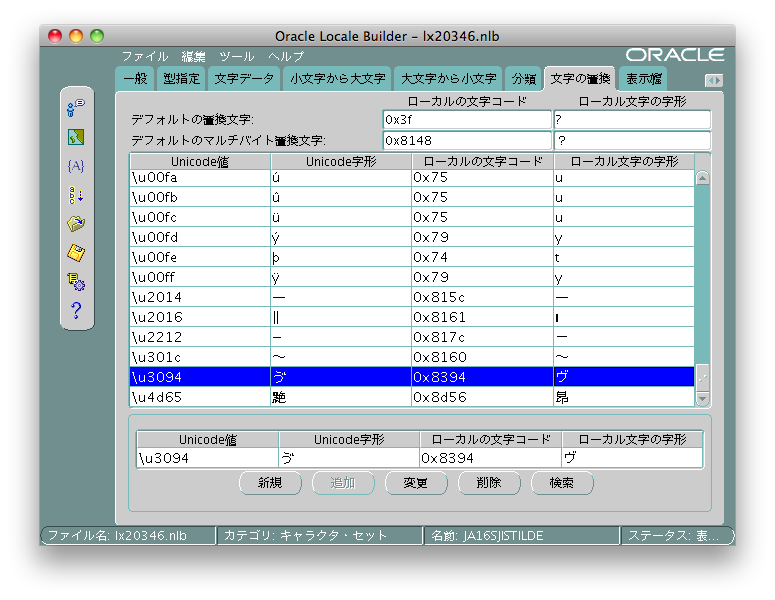Select the \u00fb row
Screen dimensions: 775x600
[412, 198]
